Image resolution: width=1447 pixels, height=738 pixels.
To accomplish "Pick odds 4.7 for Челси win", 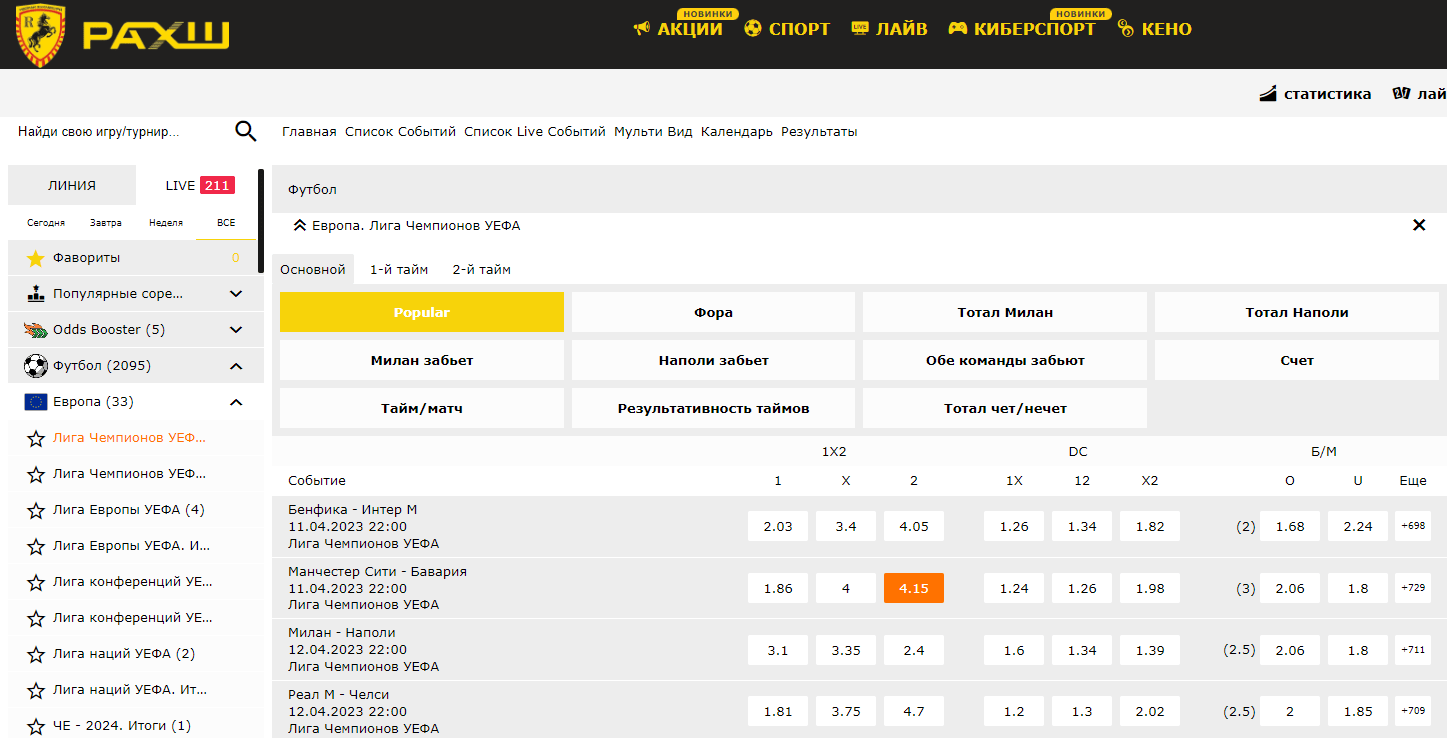I will click(x=914, y=712).
